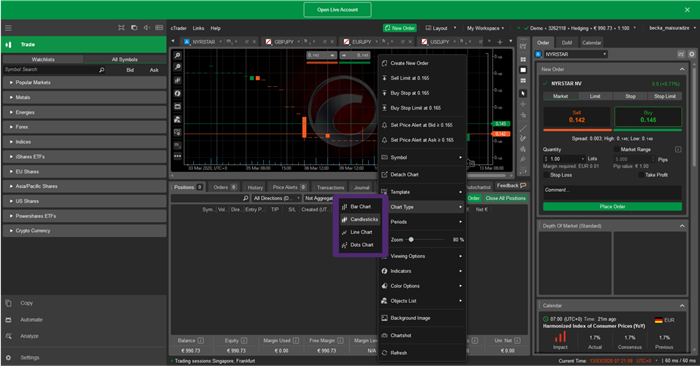This screenshot has height=366, width=700.
Task: Select the Limit order type
Action: (595, 96)
